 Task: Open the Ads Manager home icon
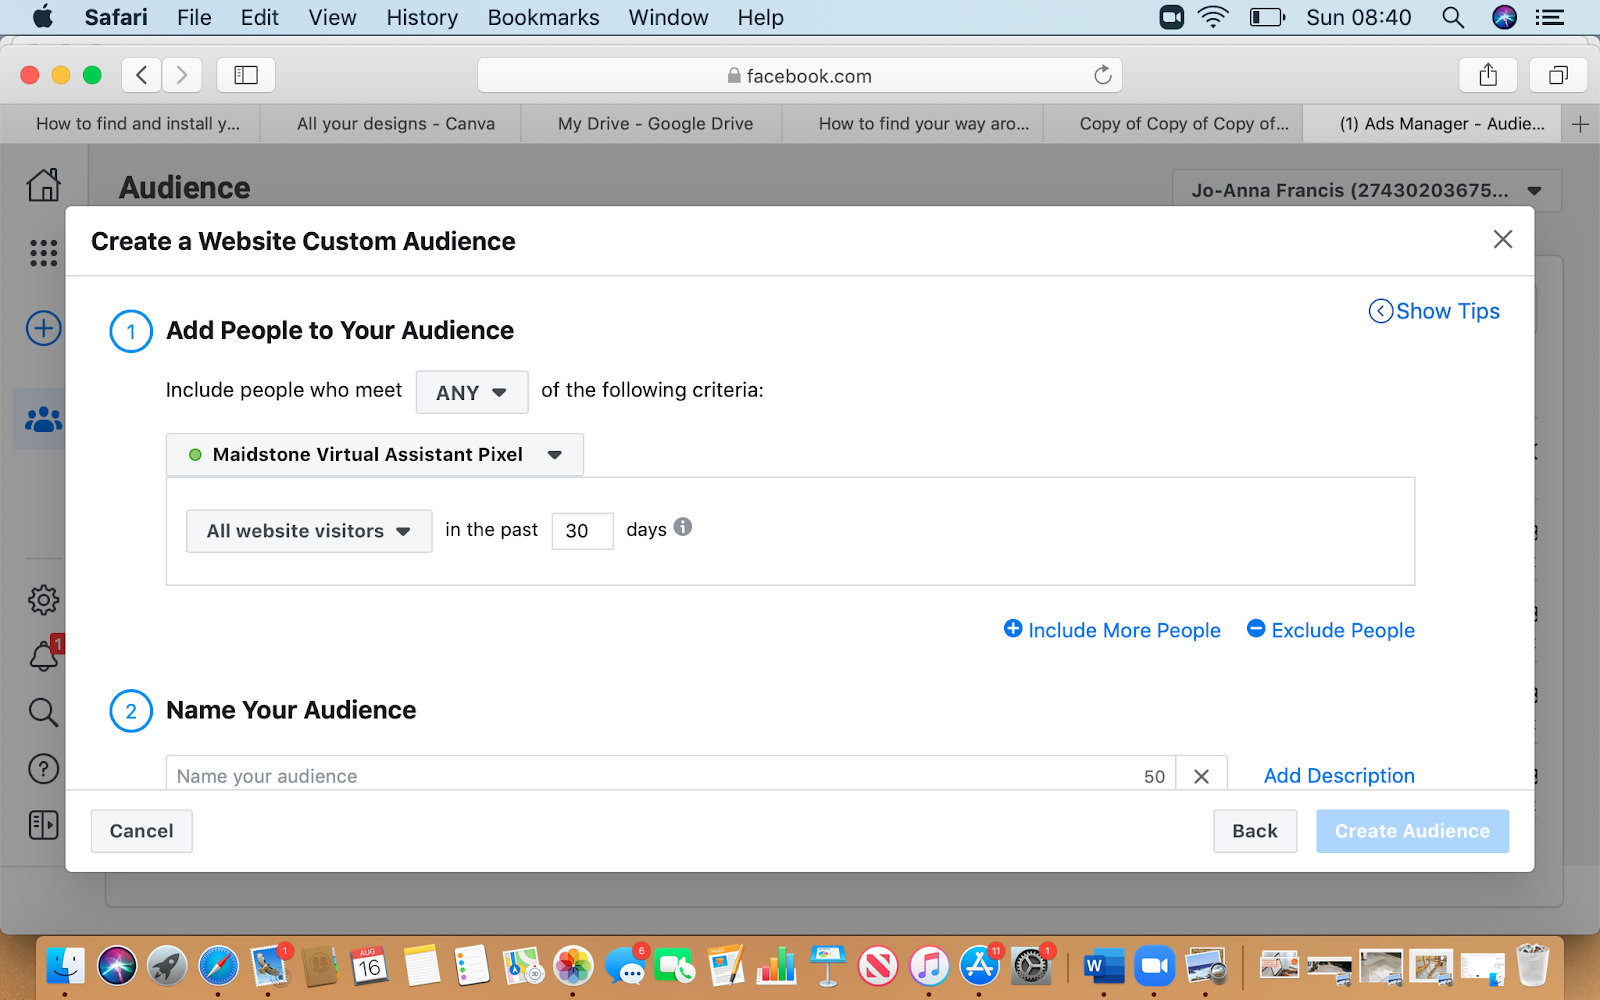click(x=44, y=185)
